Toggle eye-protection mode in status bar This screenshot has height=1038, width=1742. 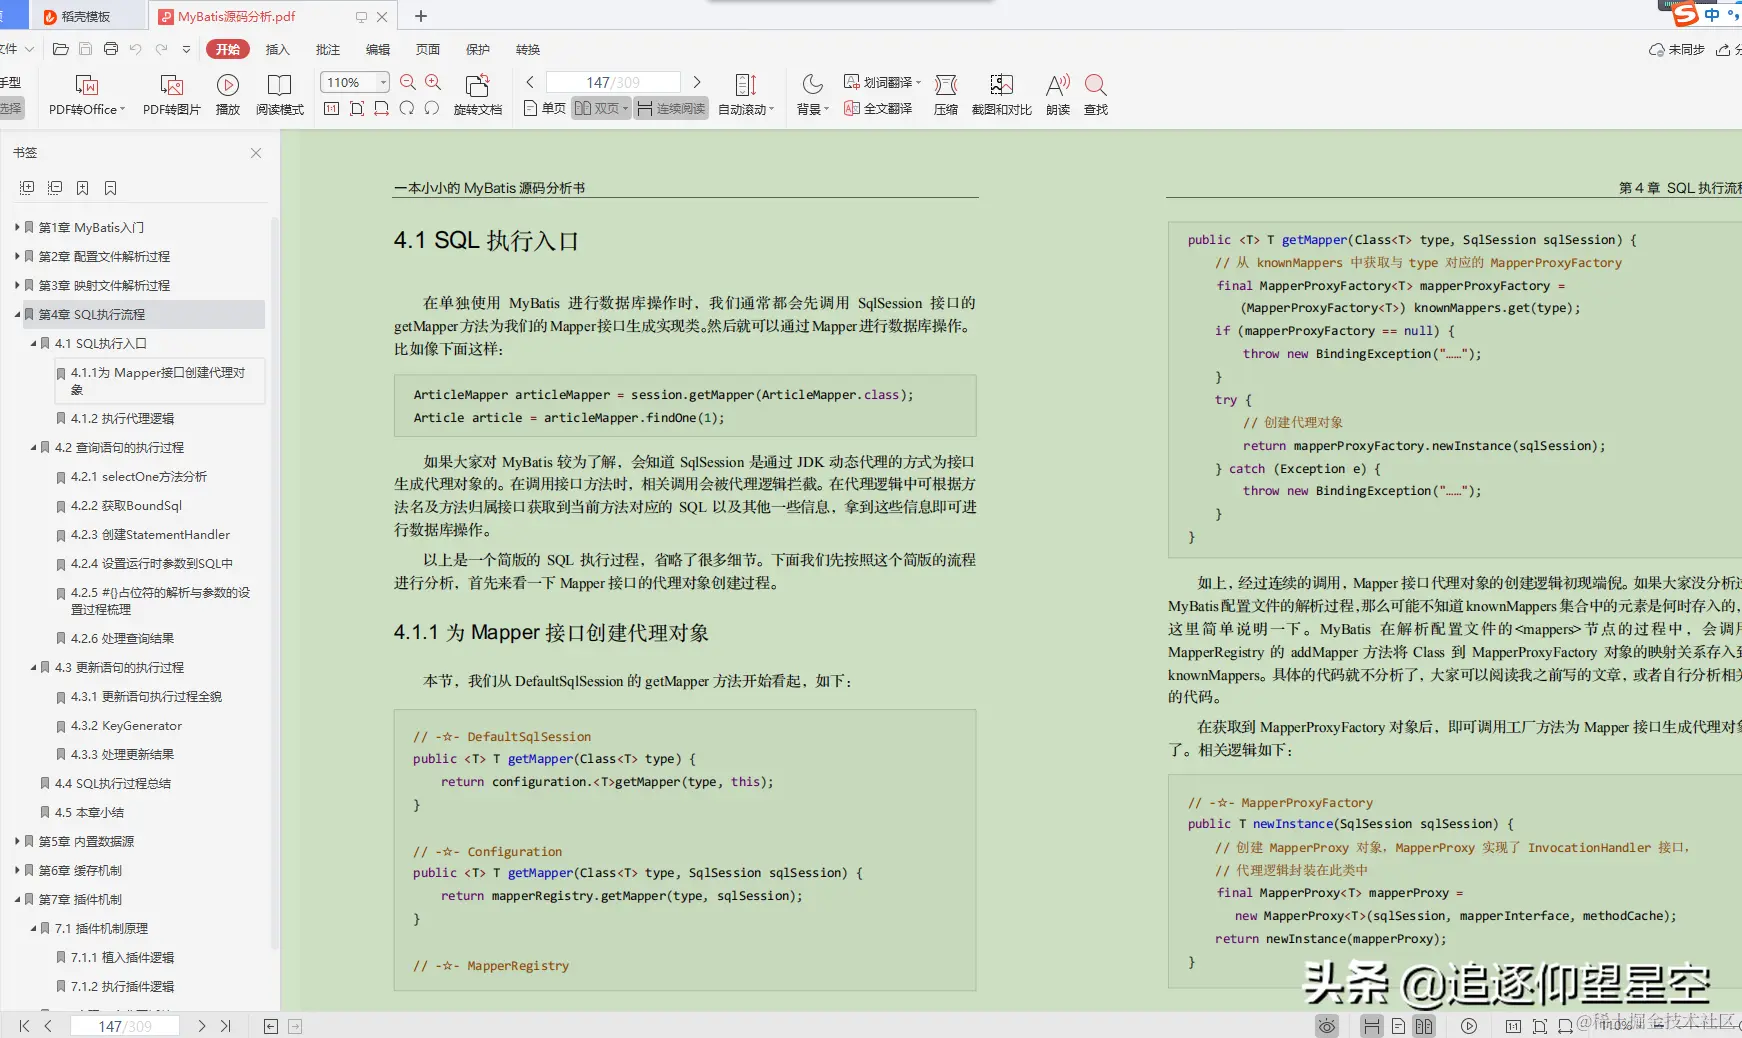(x=1327, y=1026)
